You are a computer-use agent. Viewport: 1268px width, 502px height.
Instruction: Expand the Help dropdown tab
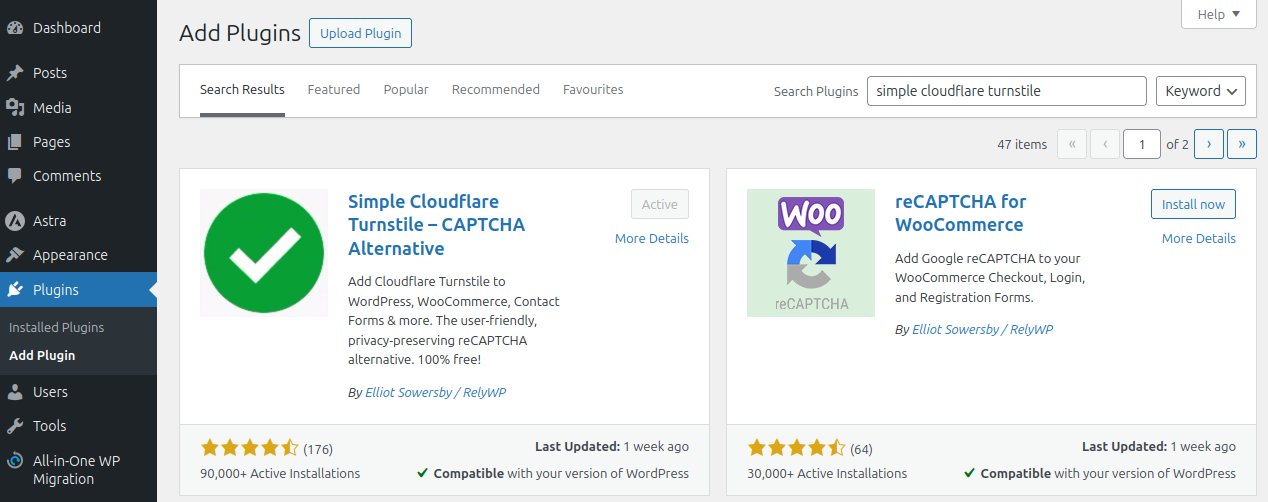(x=1218, y=14)
